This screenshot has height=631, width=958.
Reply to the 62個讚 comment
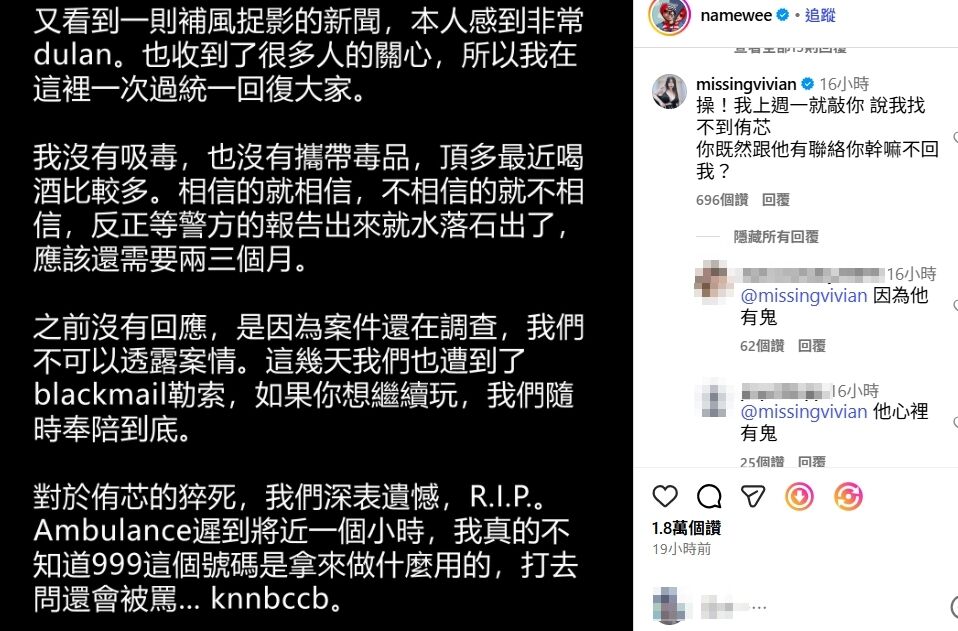click(812, 346)
